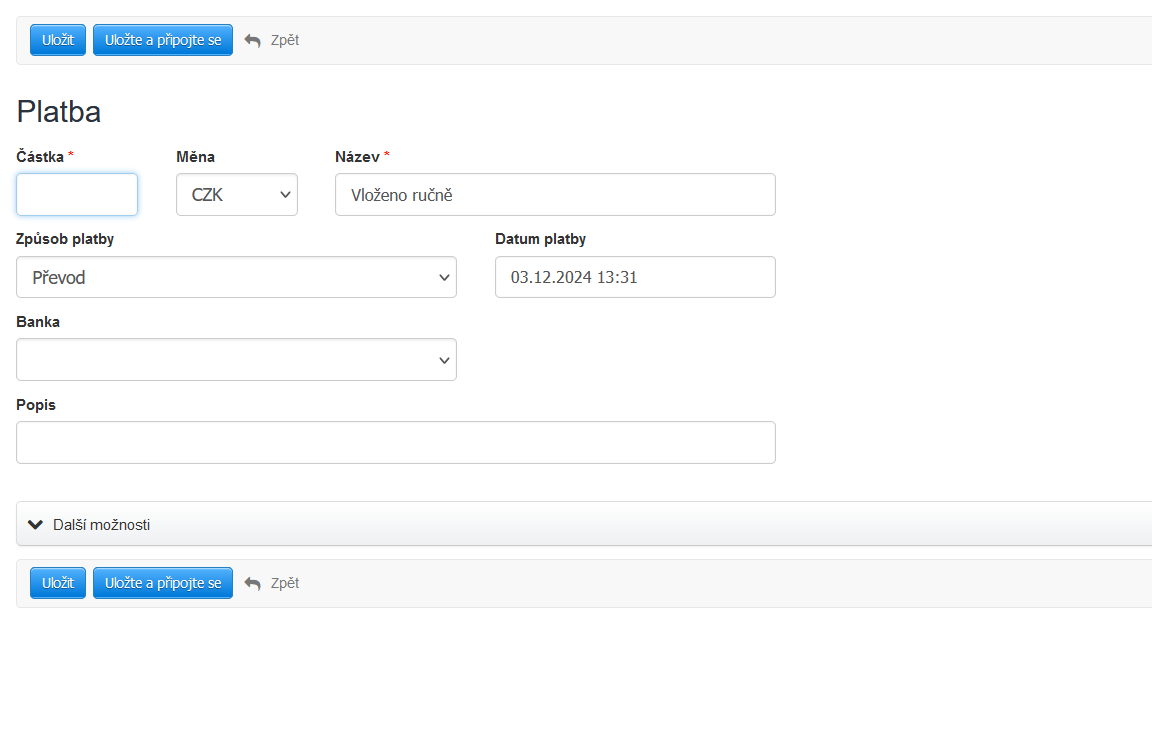Open the Banka dropdown
1152x742 pixels.
pyautogui.click(x=236, y=360)
